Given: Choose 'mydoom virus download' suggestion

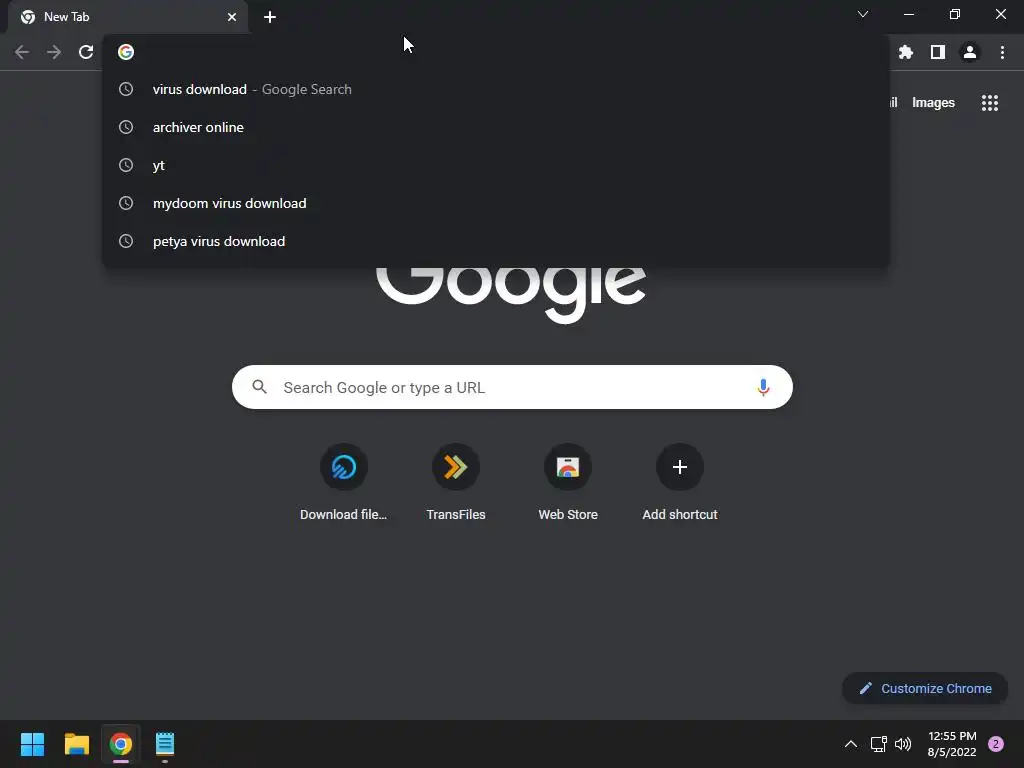Looking at the screenshot, I should [496, 203].
